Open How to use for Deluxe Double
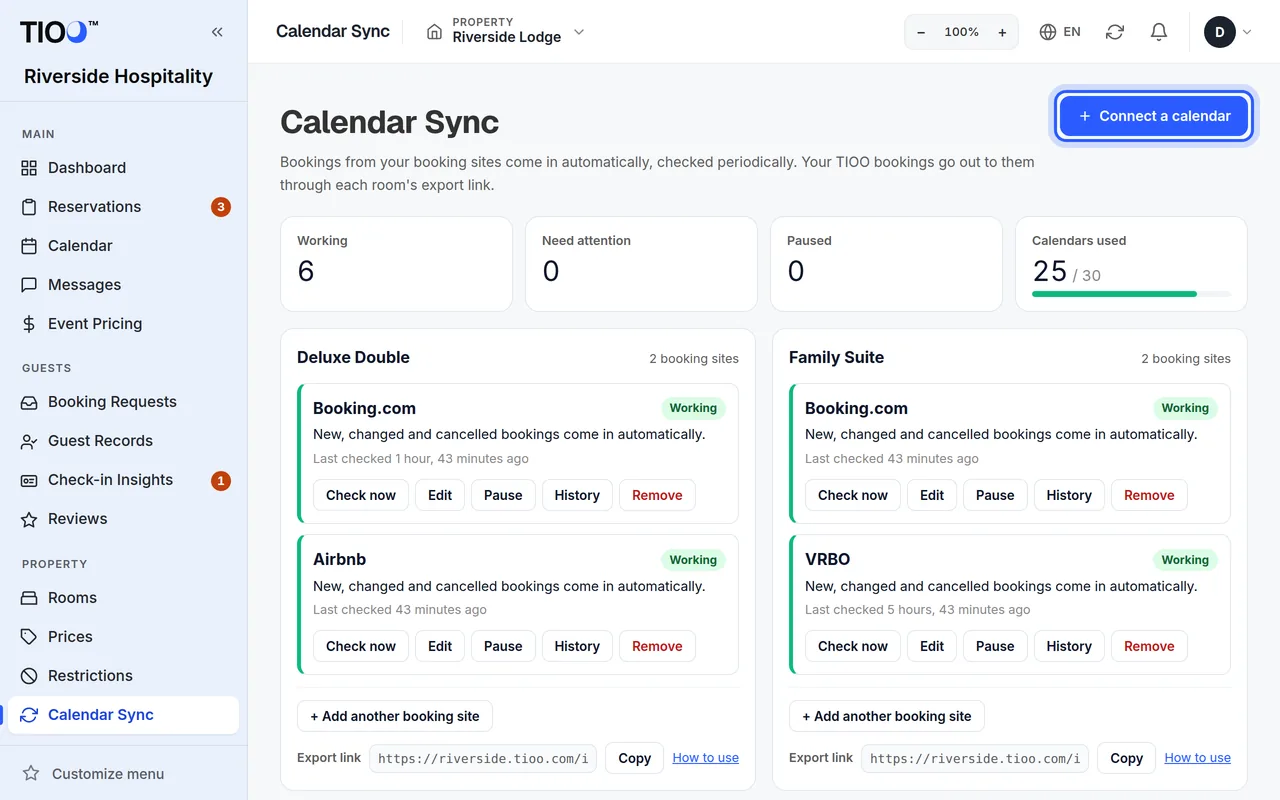The width and height of the screenshot is (1280, 800). (x=706, y=758)
